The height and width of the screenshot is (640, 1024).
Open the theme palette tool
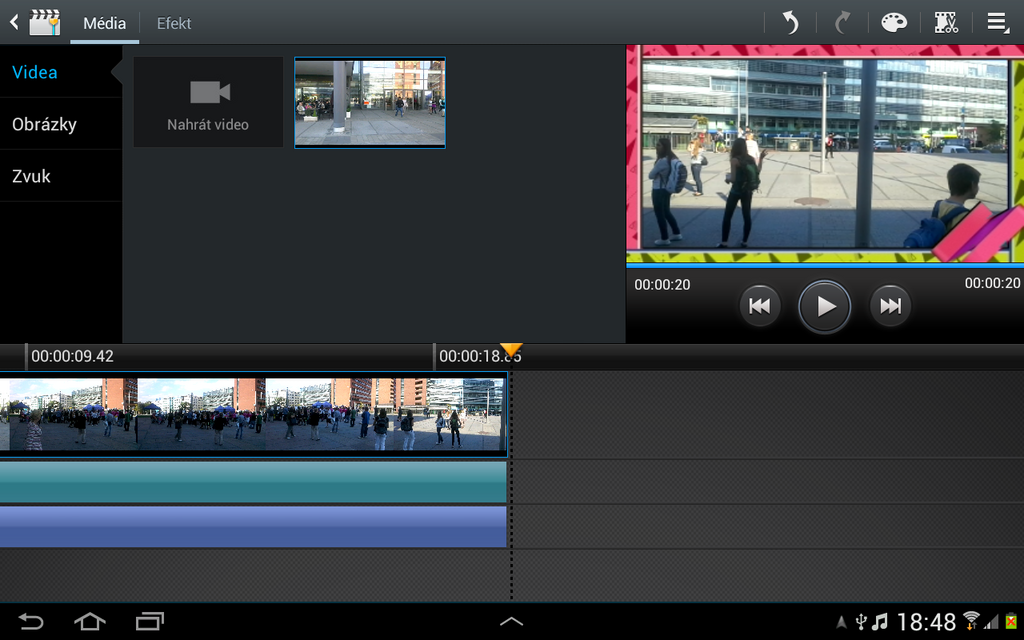pyautogui.click(x=893, y=21)
